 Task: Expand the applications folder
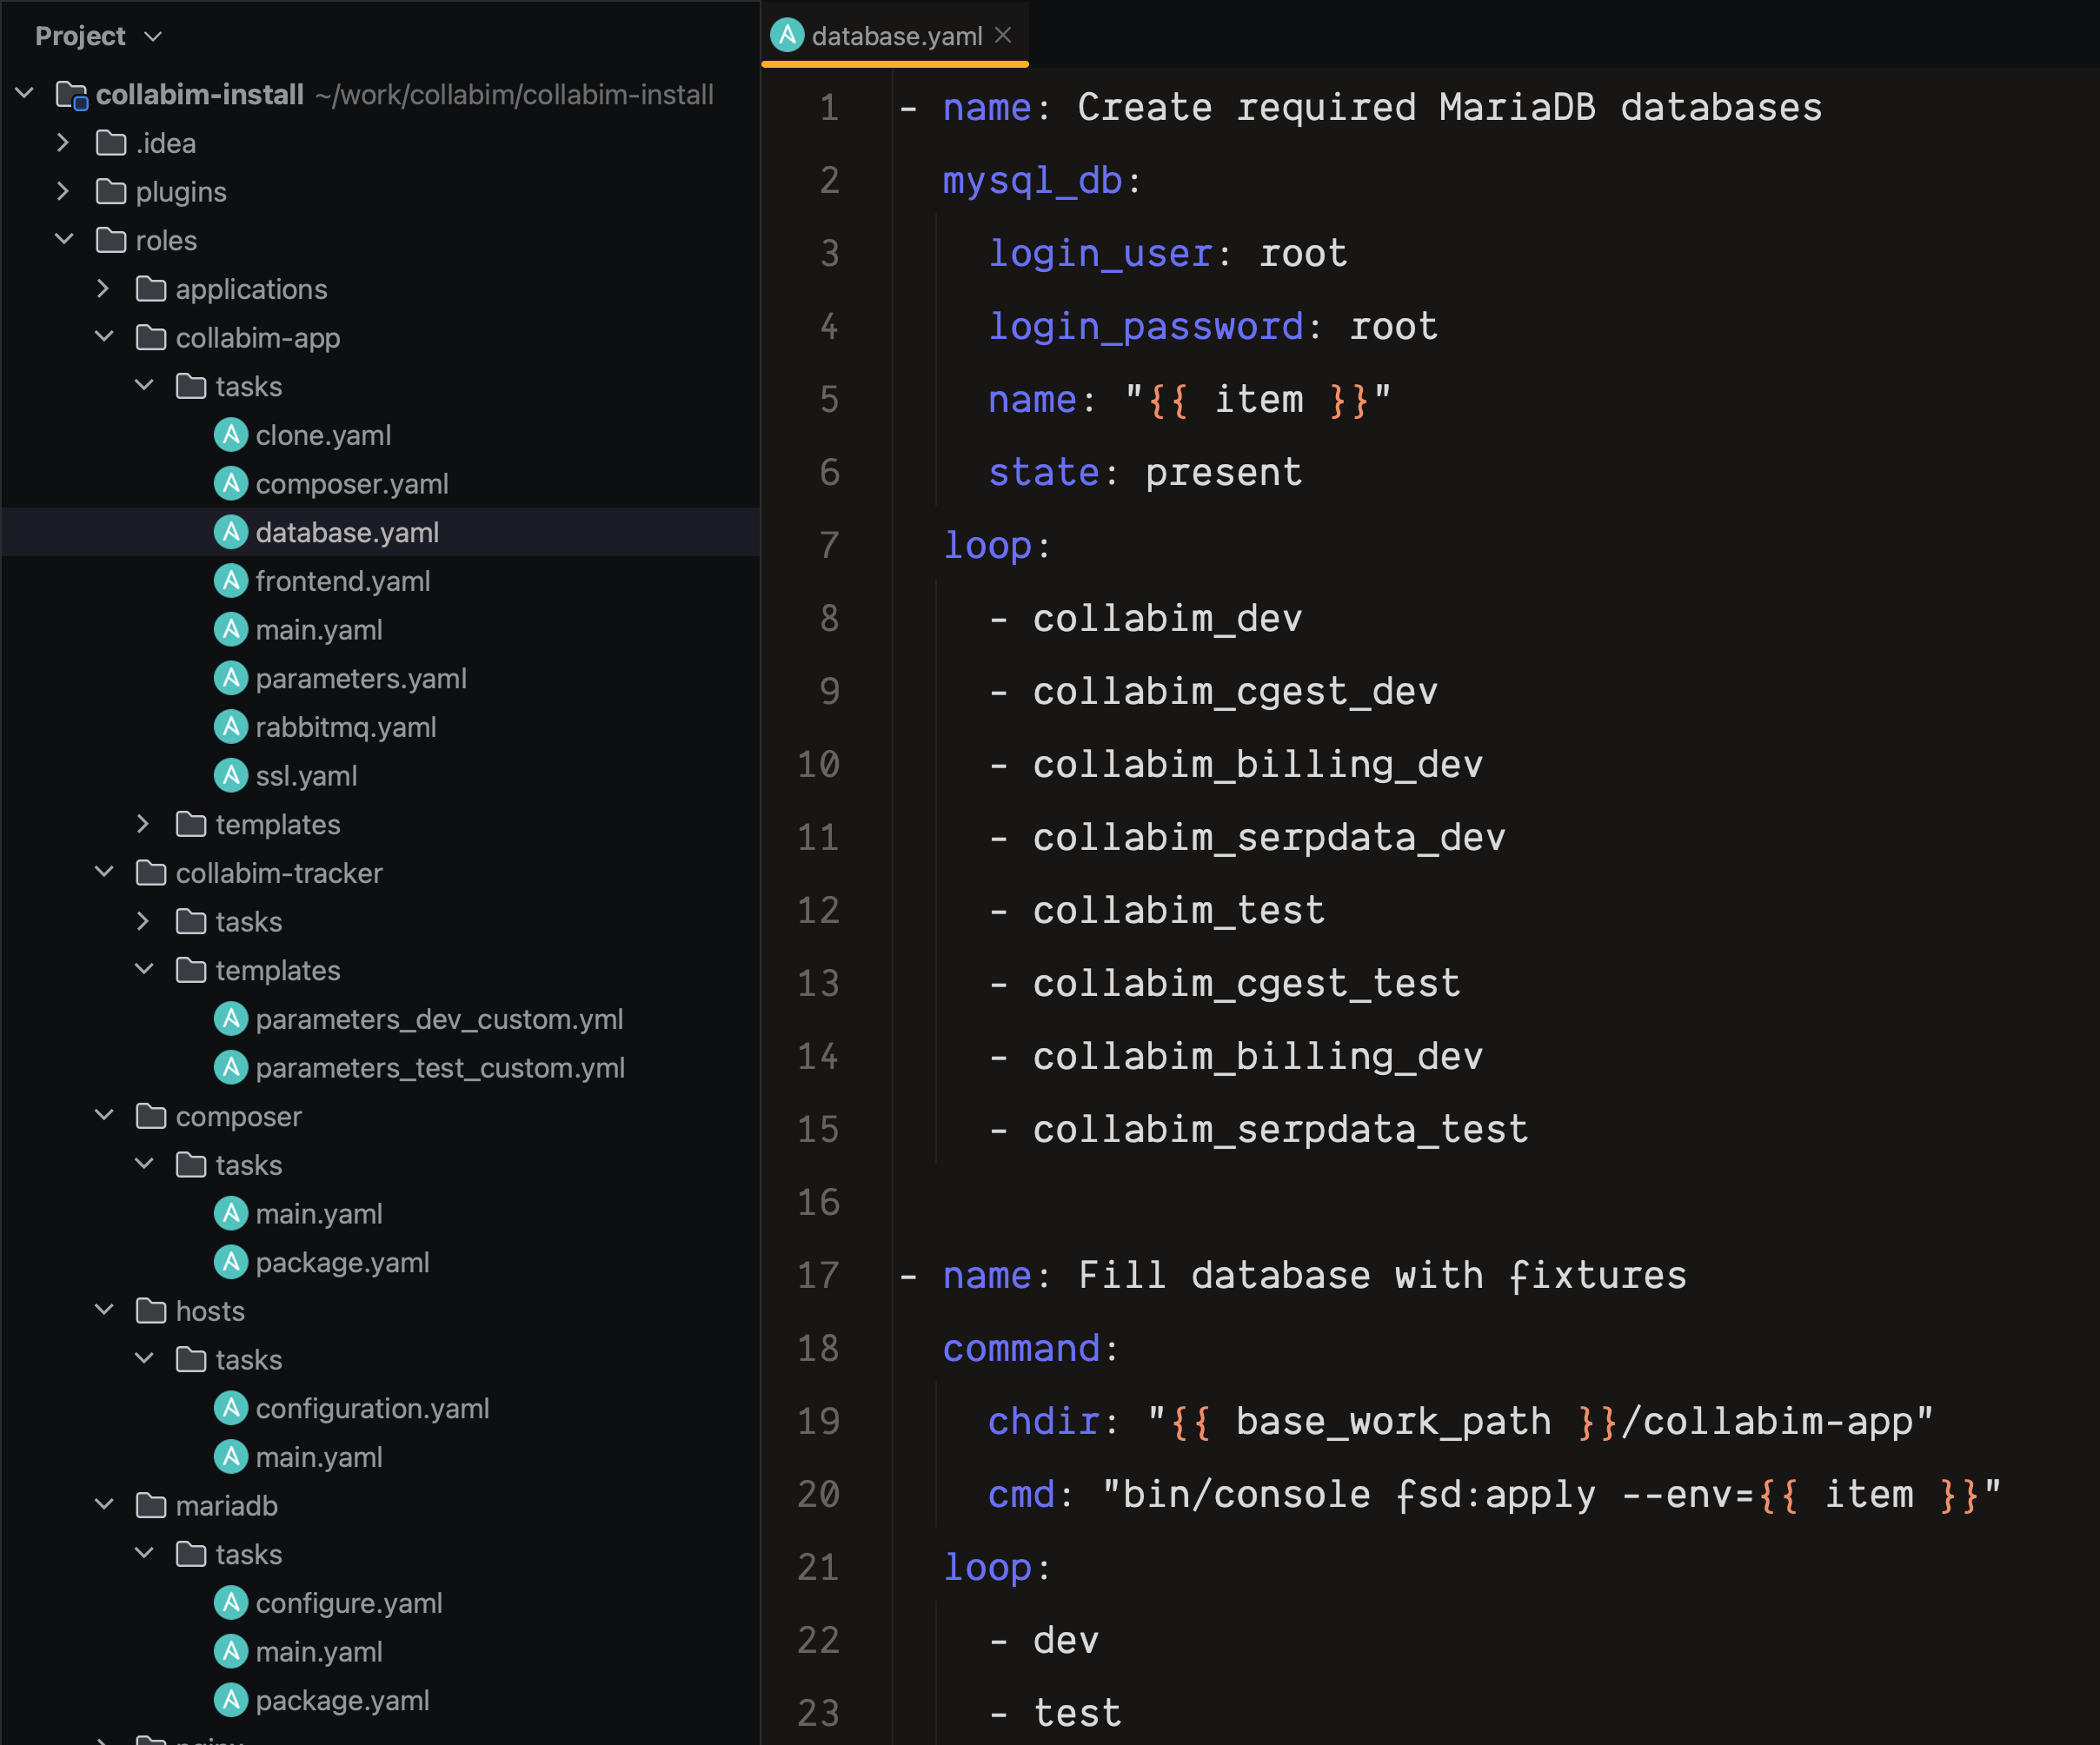(103, 289)
